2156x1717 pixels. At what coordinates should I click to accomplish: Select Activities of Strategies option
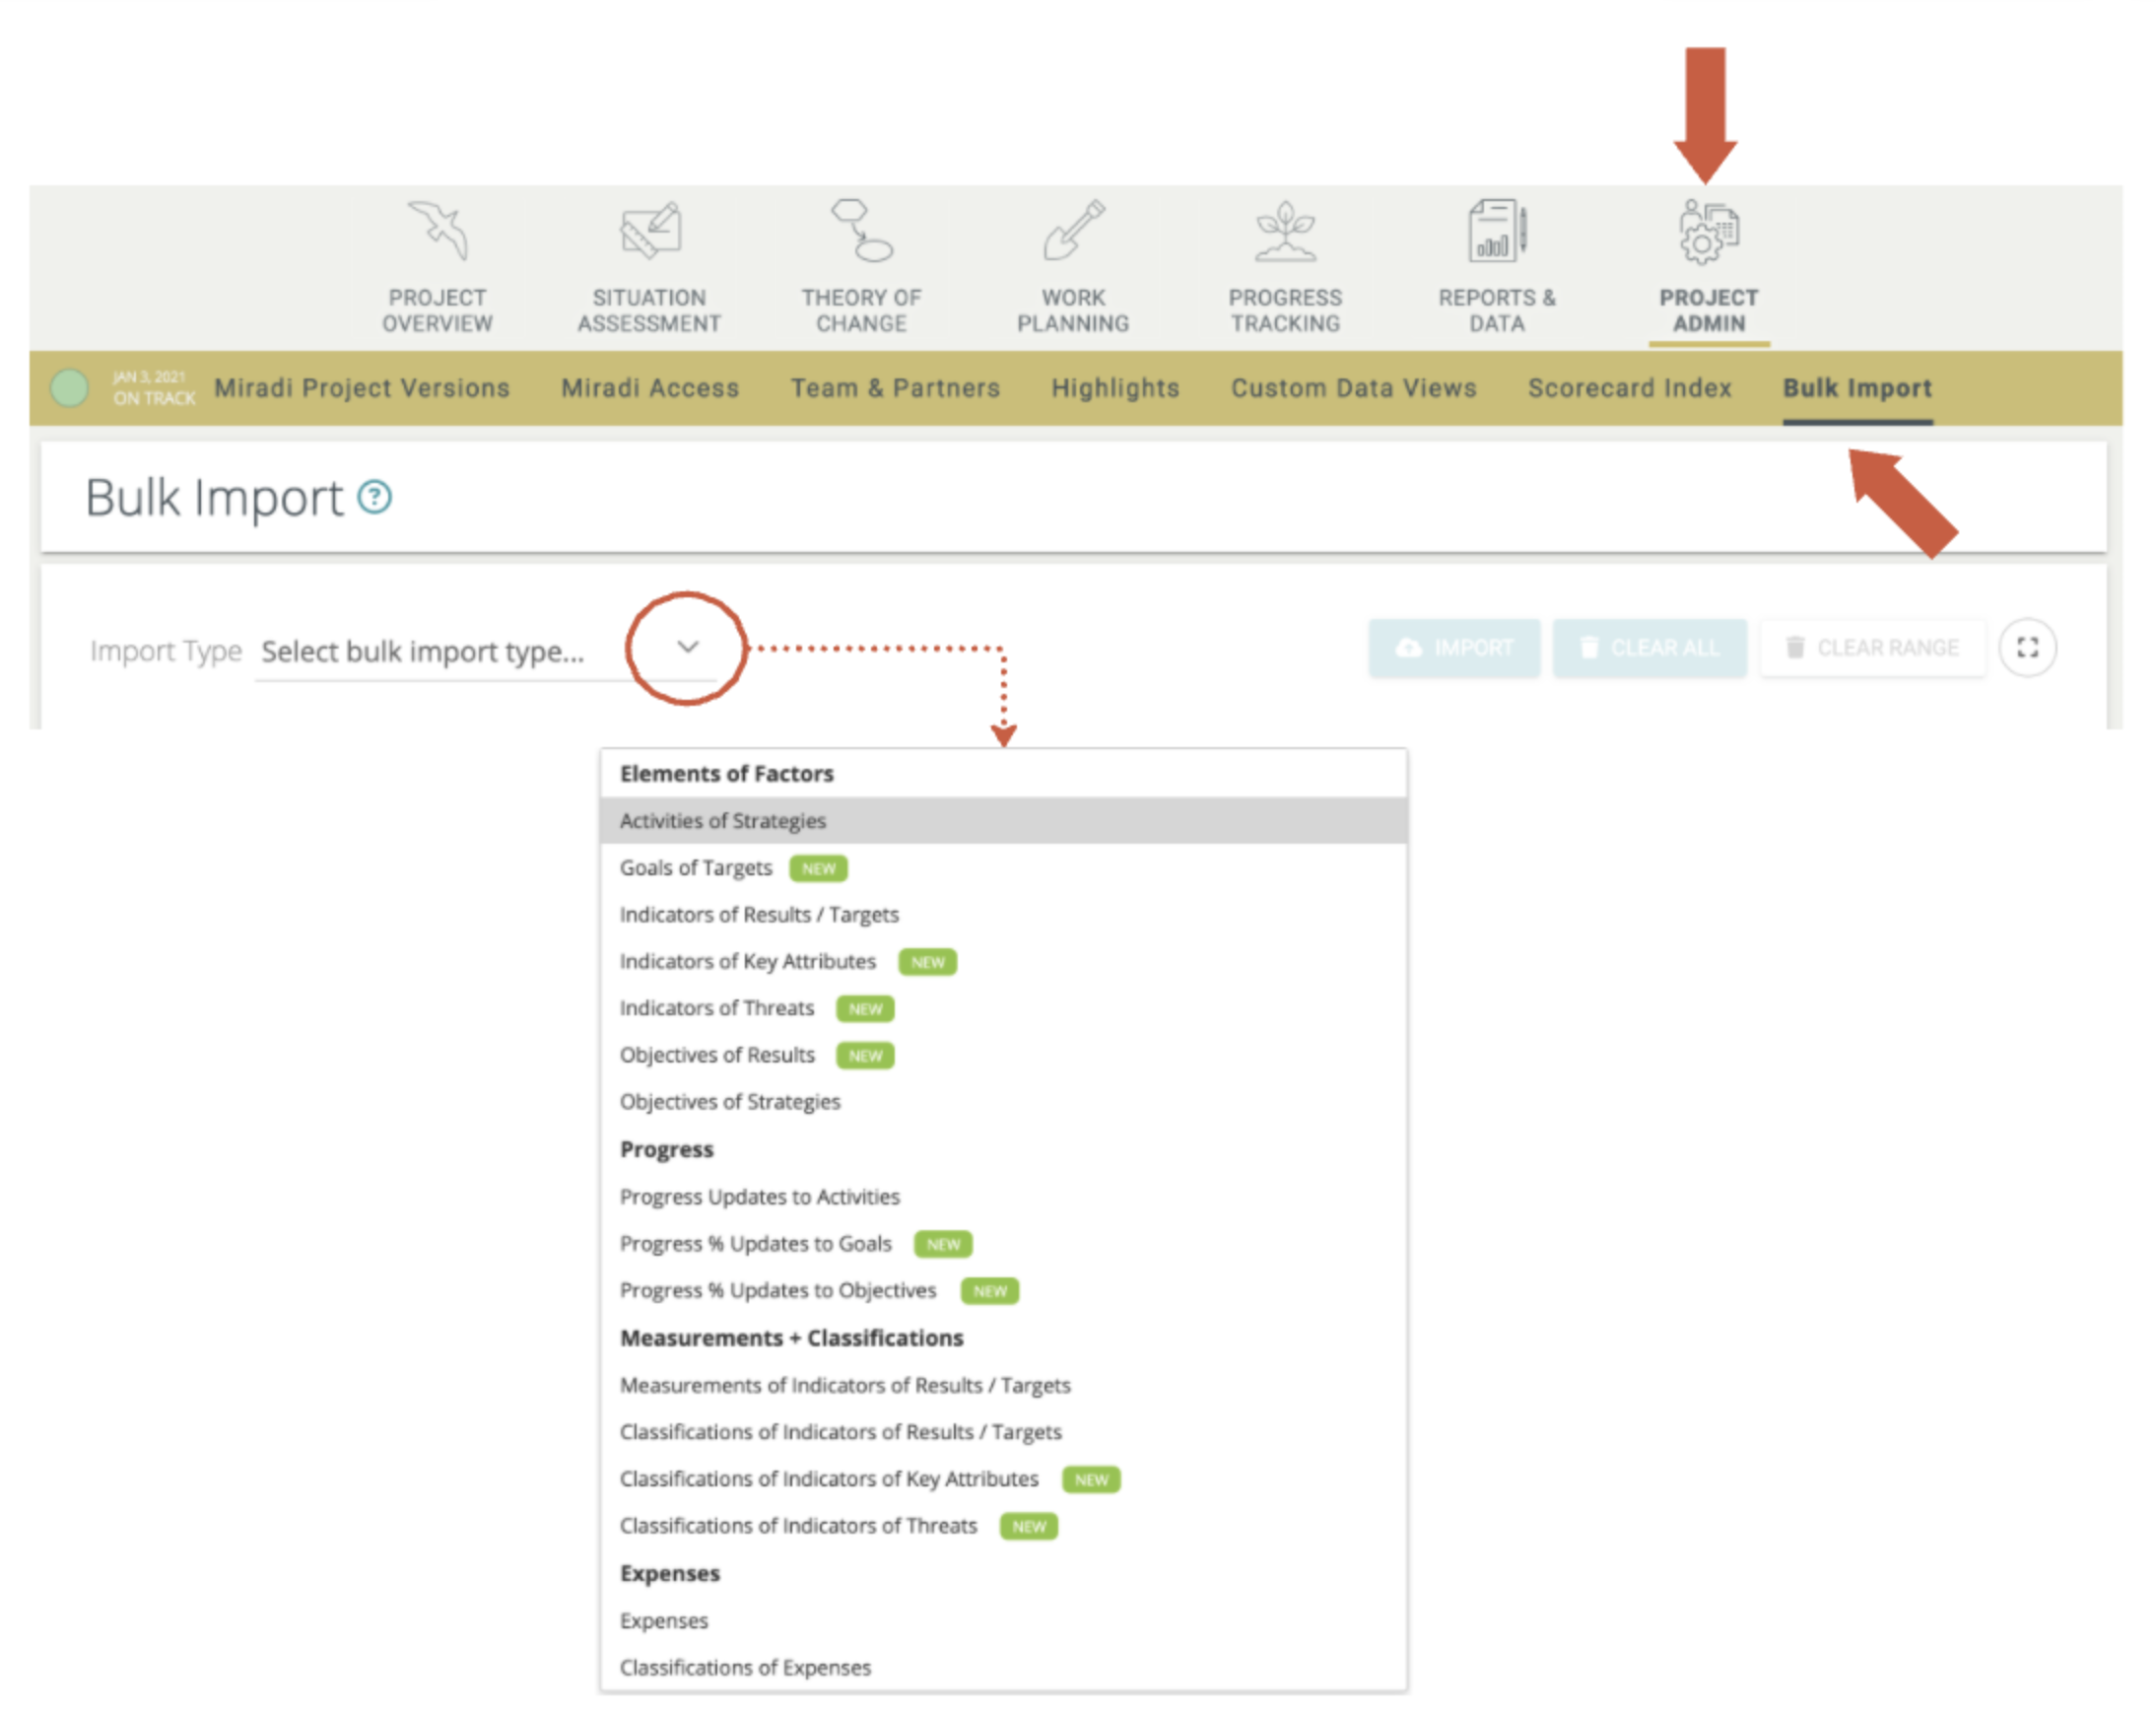pyautogui.click(x=723, y=821)
